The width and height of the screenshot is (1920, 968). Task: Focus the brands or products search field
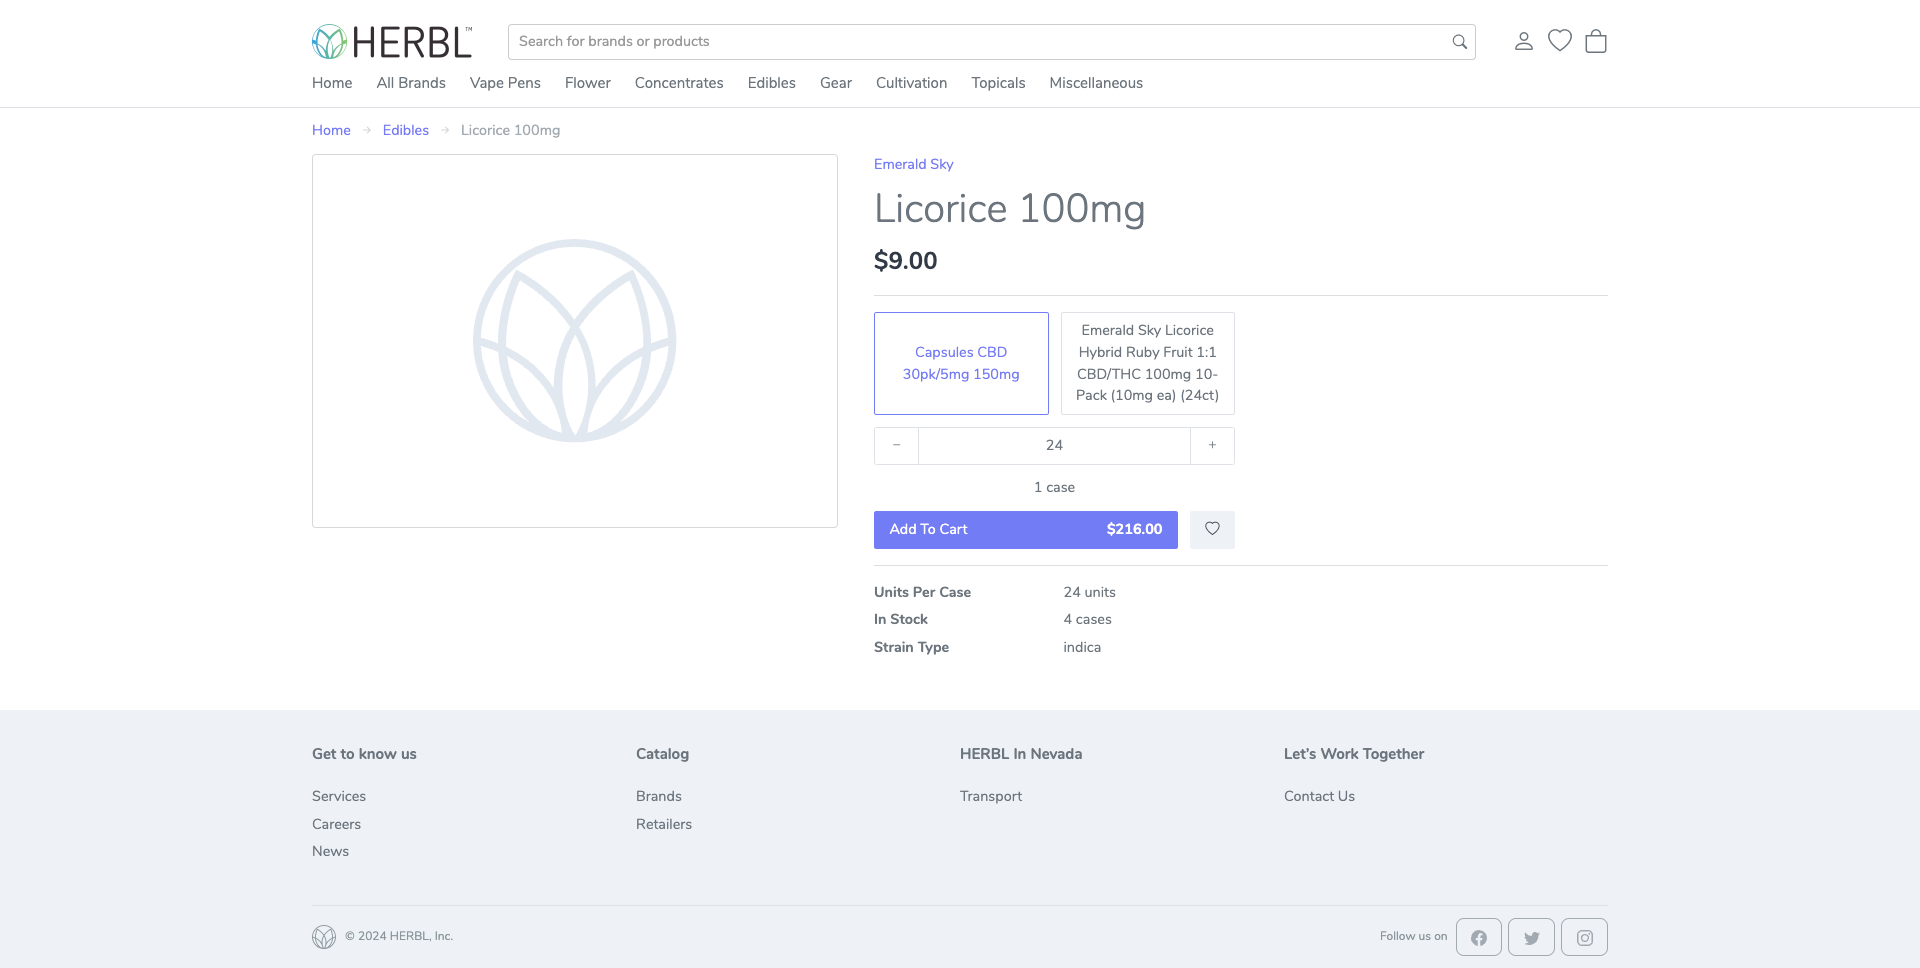click(x=991, y=42)
